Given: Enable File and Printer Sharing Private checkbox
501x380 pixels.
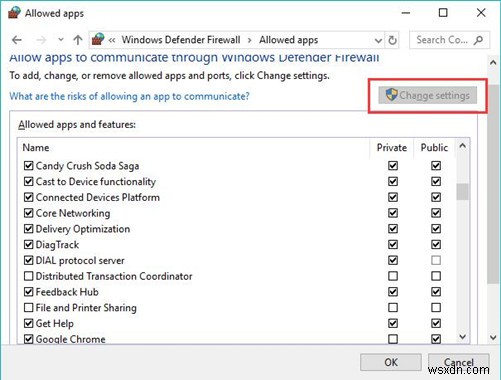Looking at the screenshot, I should [393, 307].
